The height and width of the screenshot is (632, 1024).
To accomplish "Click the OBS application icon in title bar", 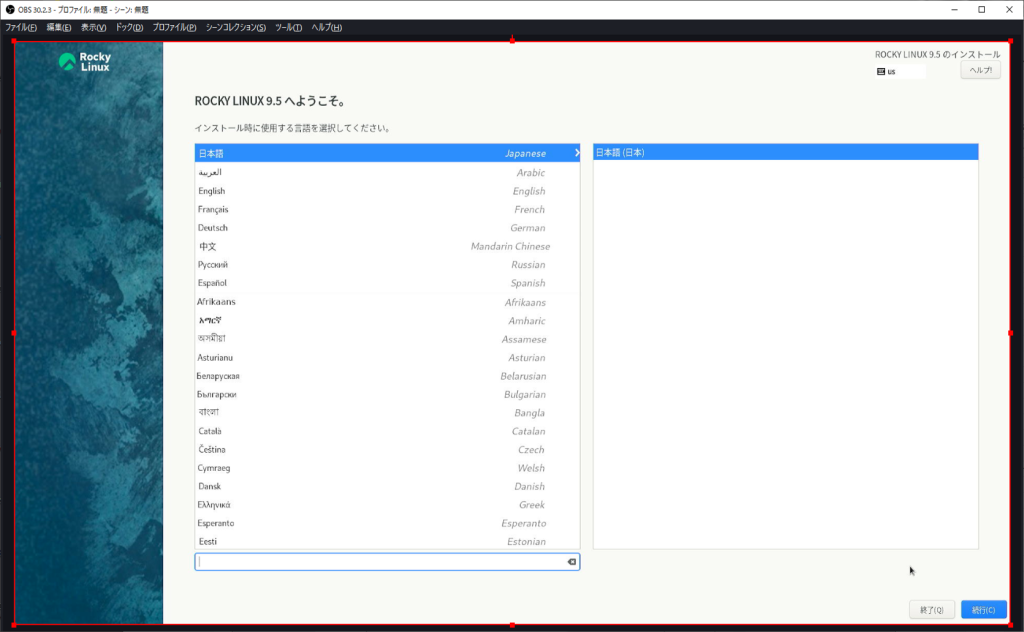I will pyautogui.click(x=9, y=9).
